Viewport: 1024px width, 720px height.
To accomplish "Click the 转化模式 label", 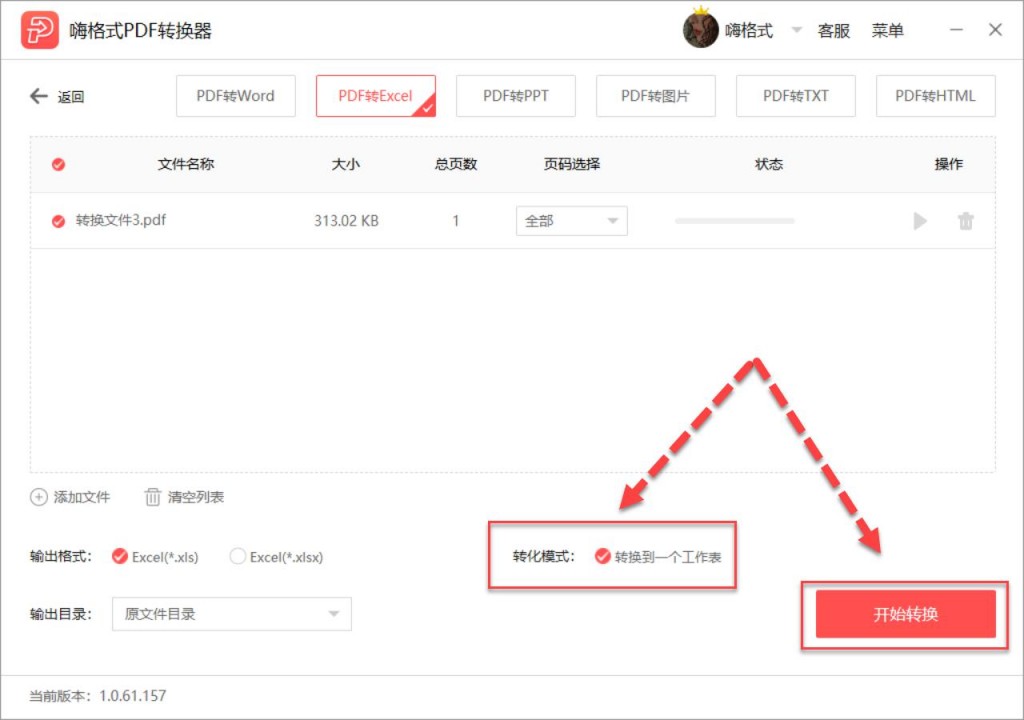I will (x=543, y=557).
